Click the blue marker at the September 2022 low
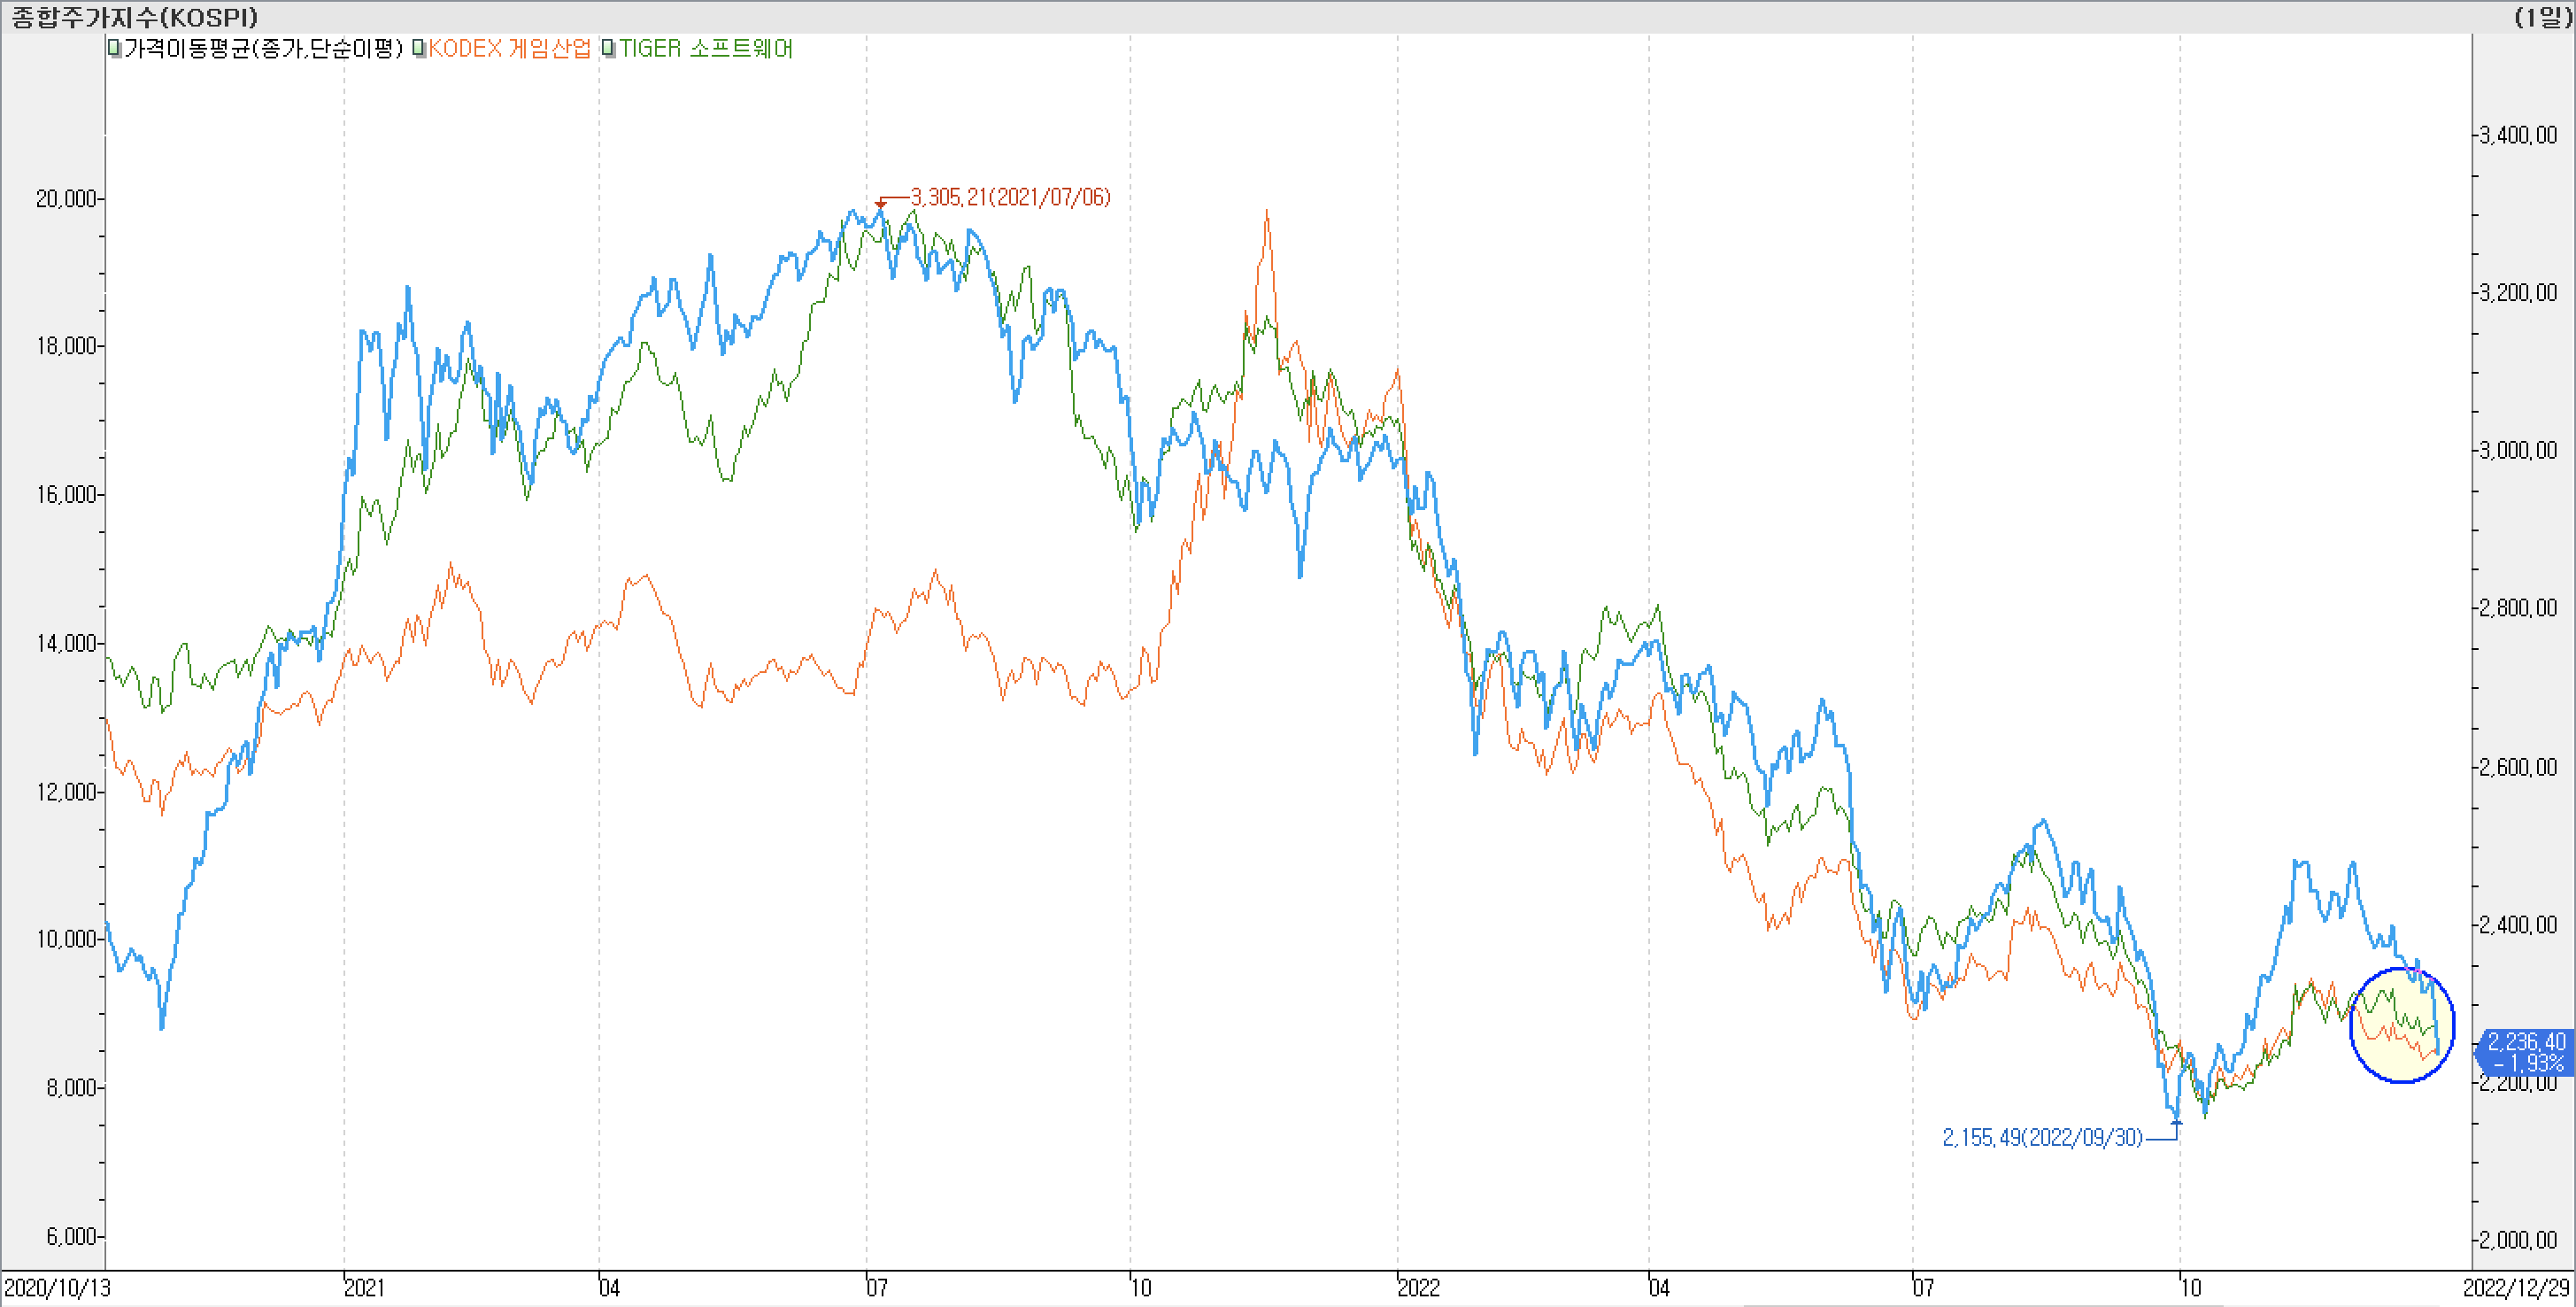 pos(2177,1124)
